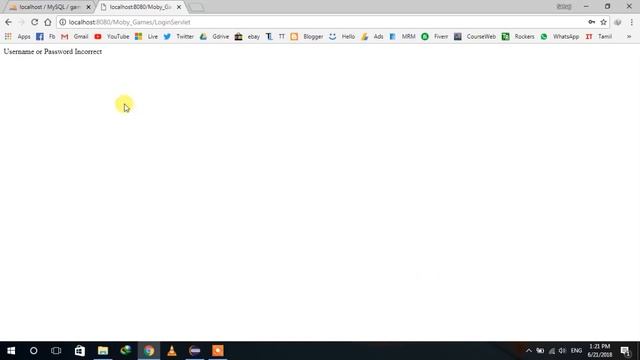Switch to Chrome in taskbar
640x360 pixels.
pos(149,351)
